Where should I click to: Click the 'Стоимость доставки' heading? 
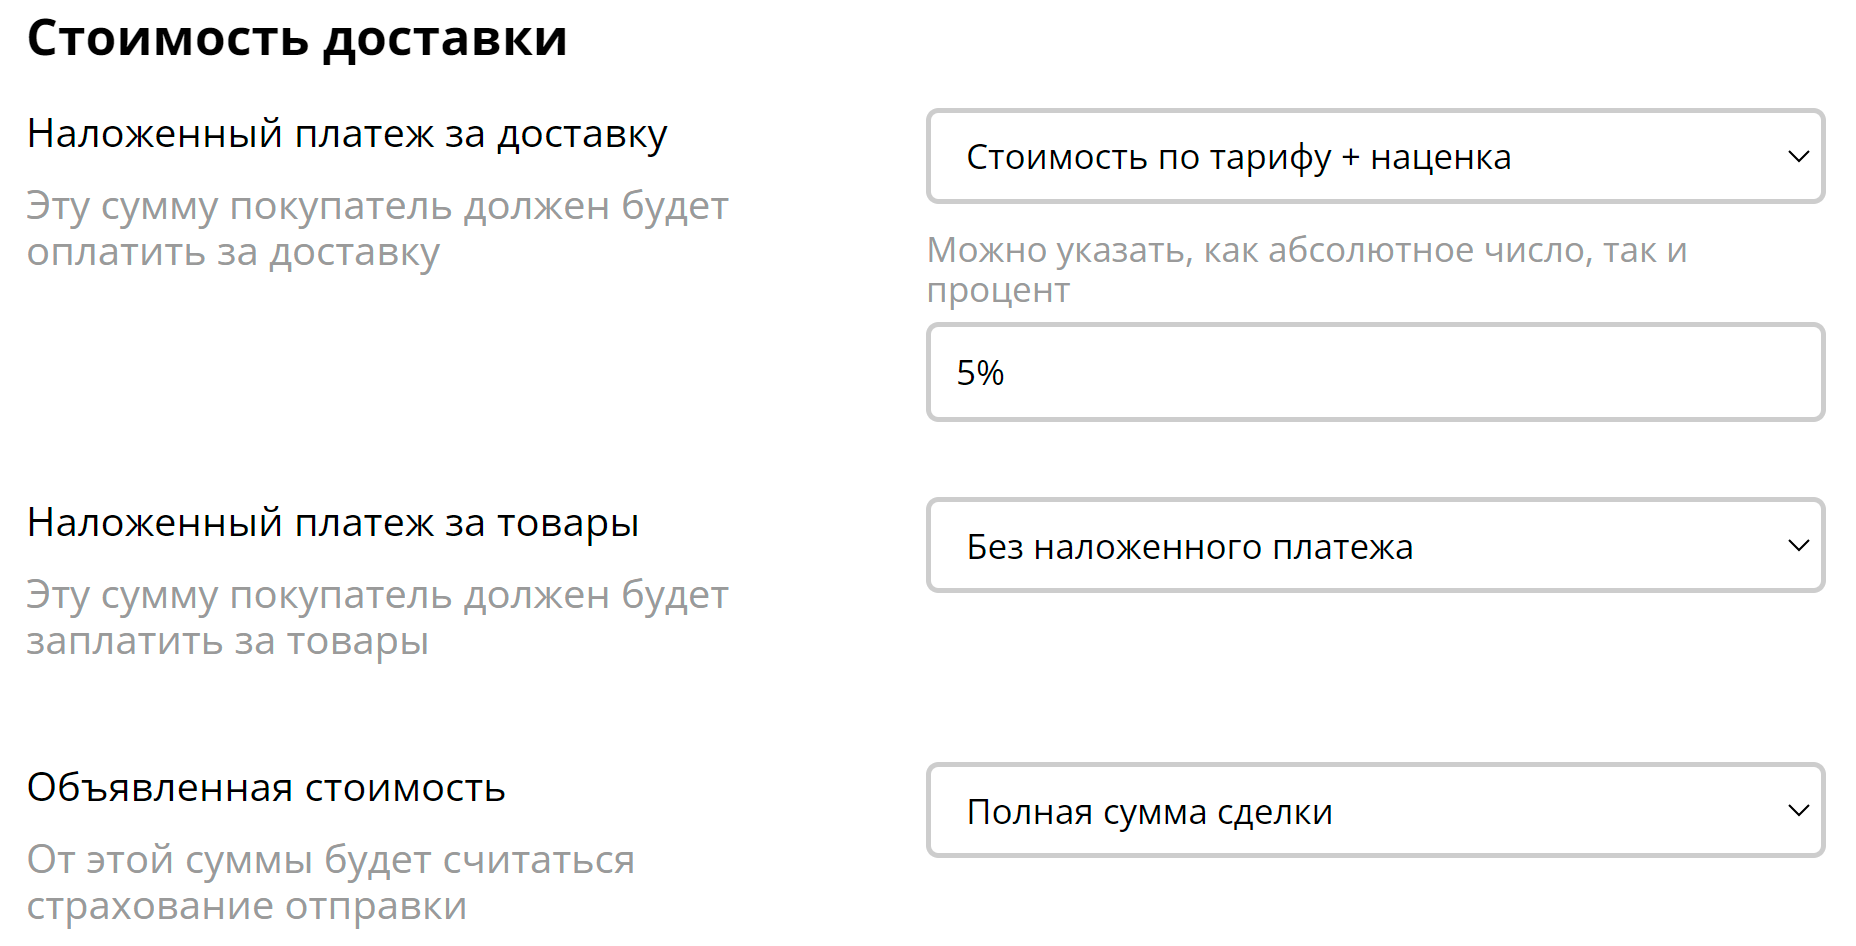(x=297, y=39)
